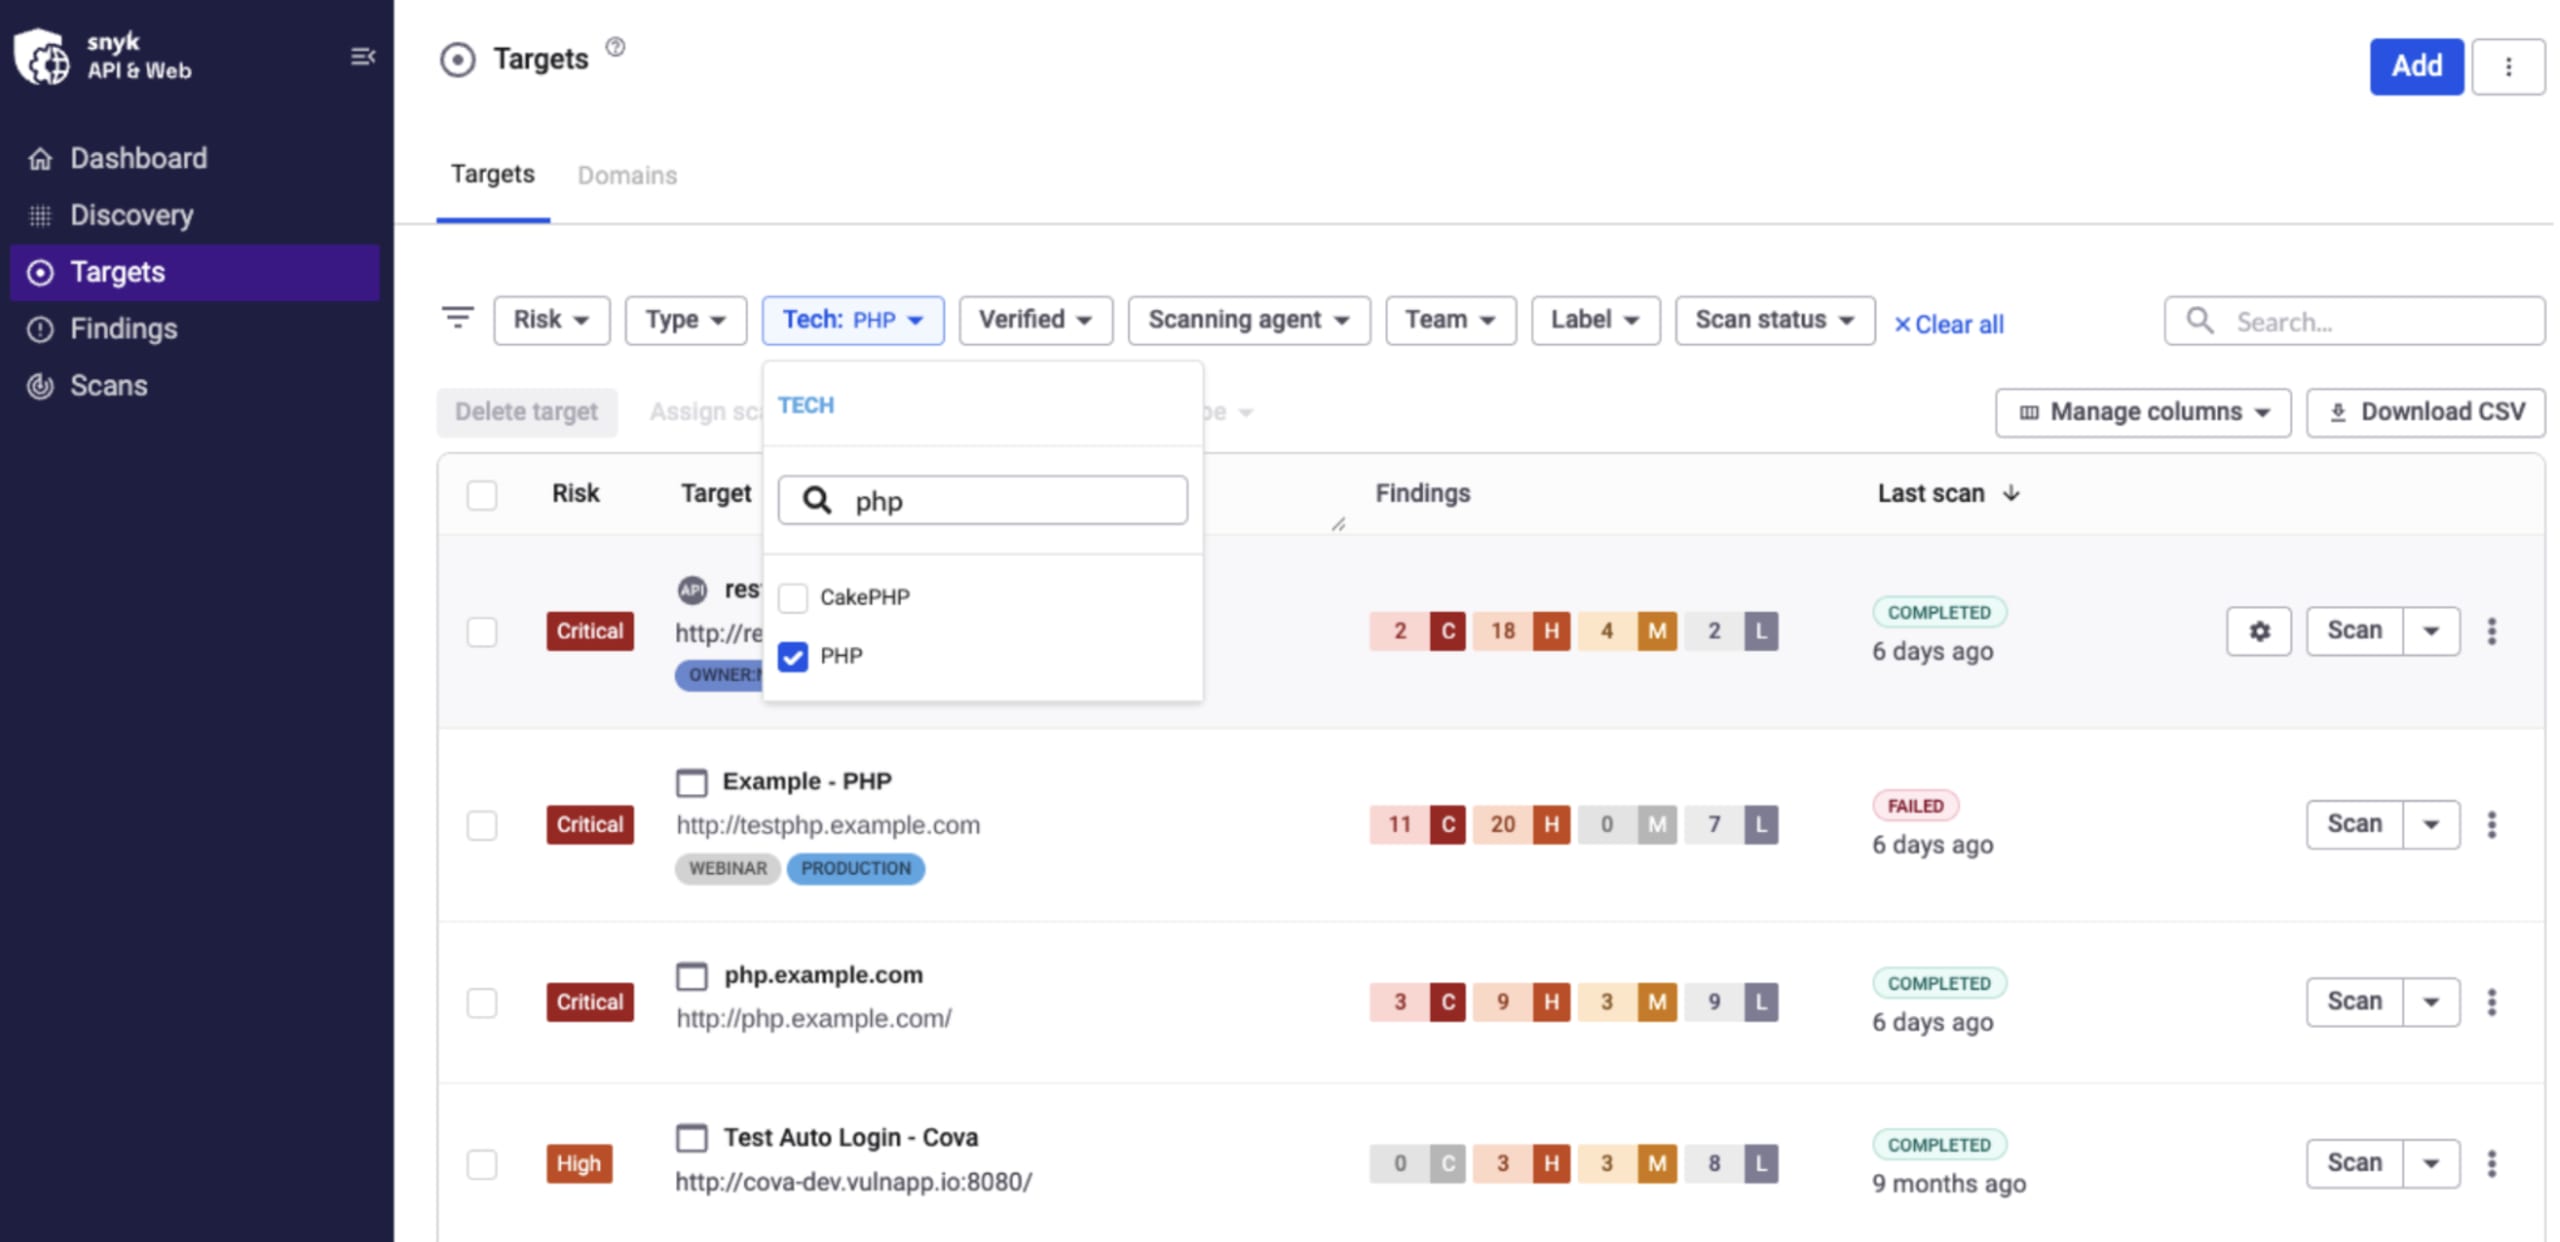2560x1242 pixels.
Task: Open the kebab menu for Example - PHP row
Action: pos(2491,825)
